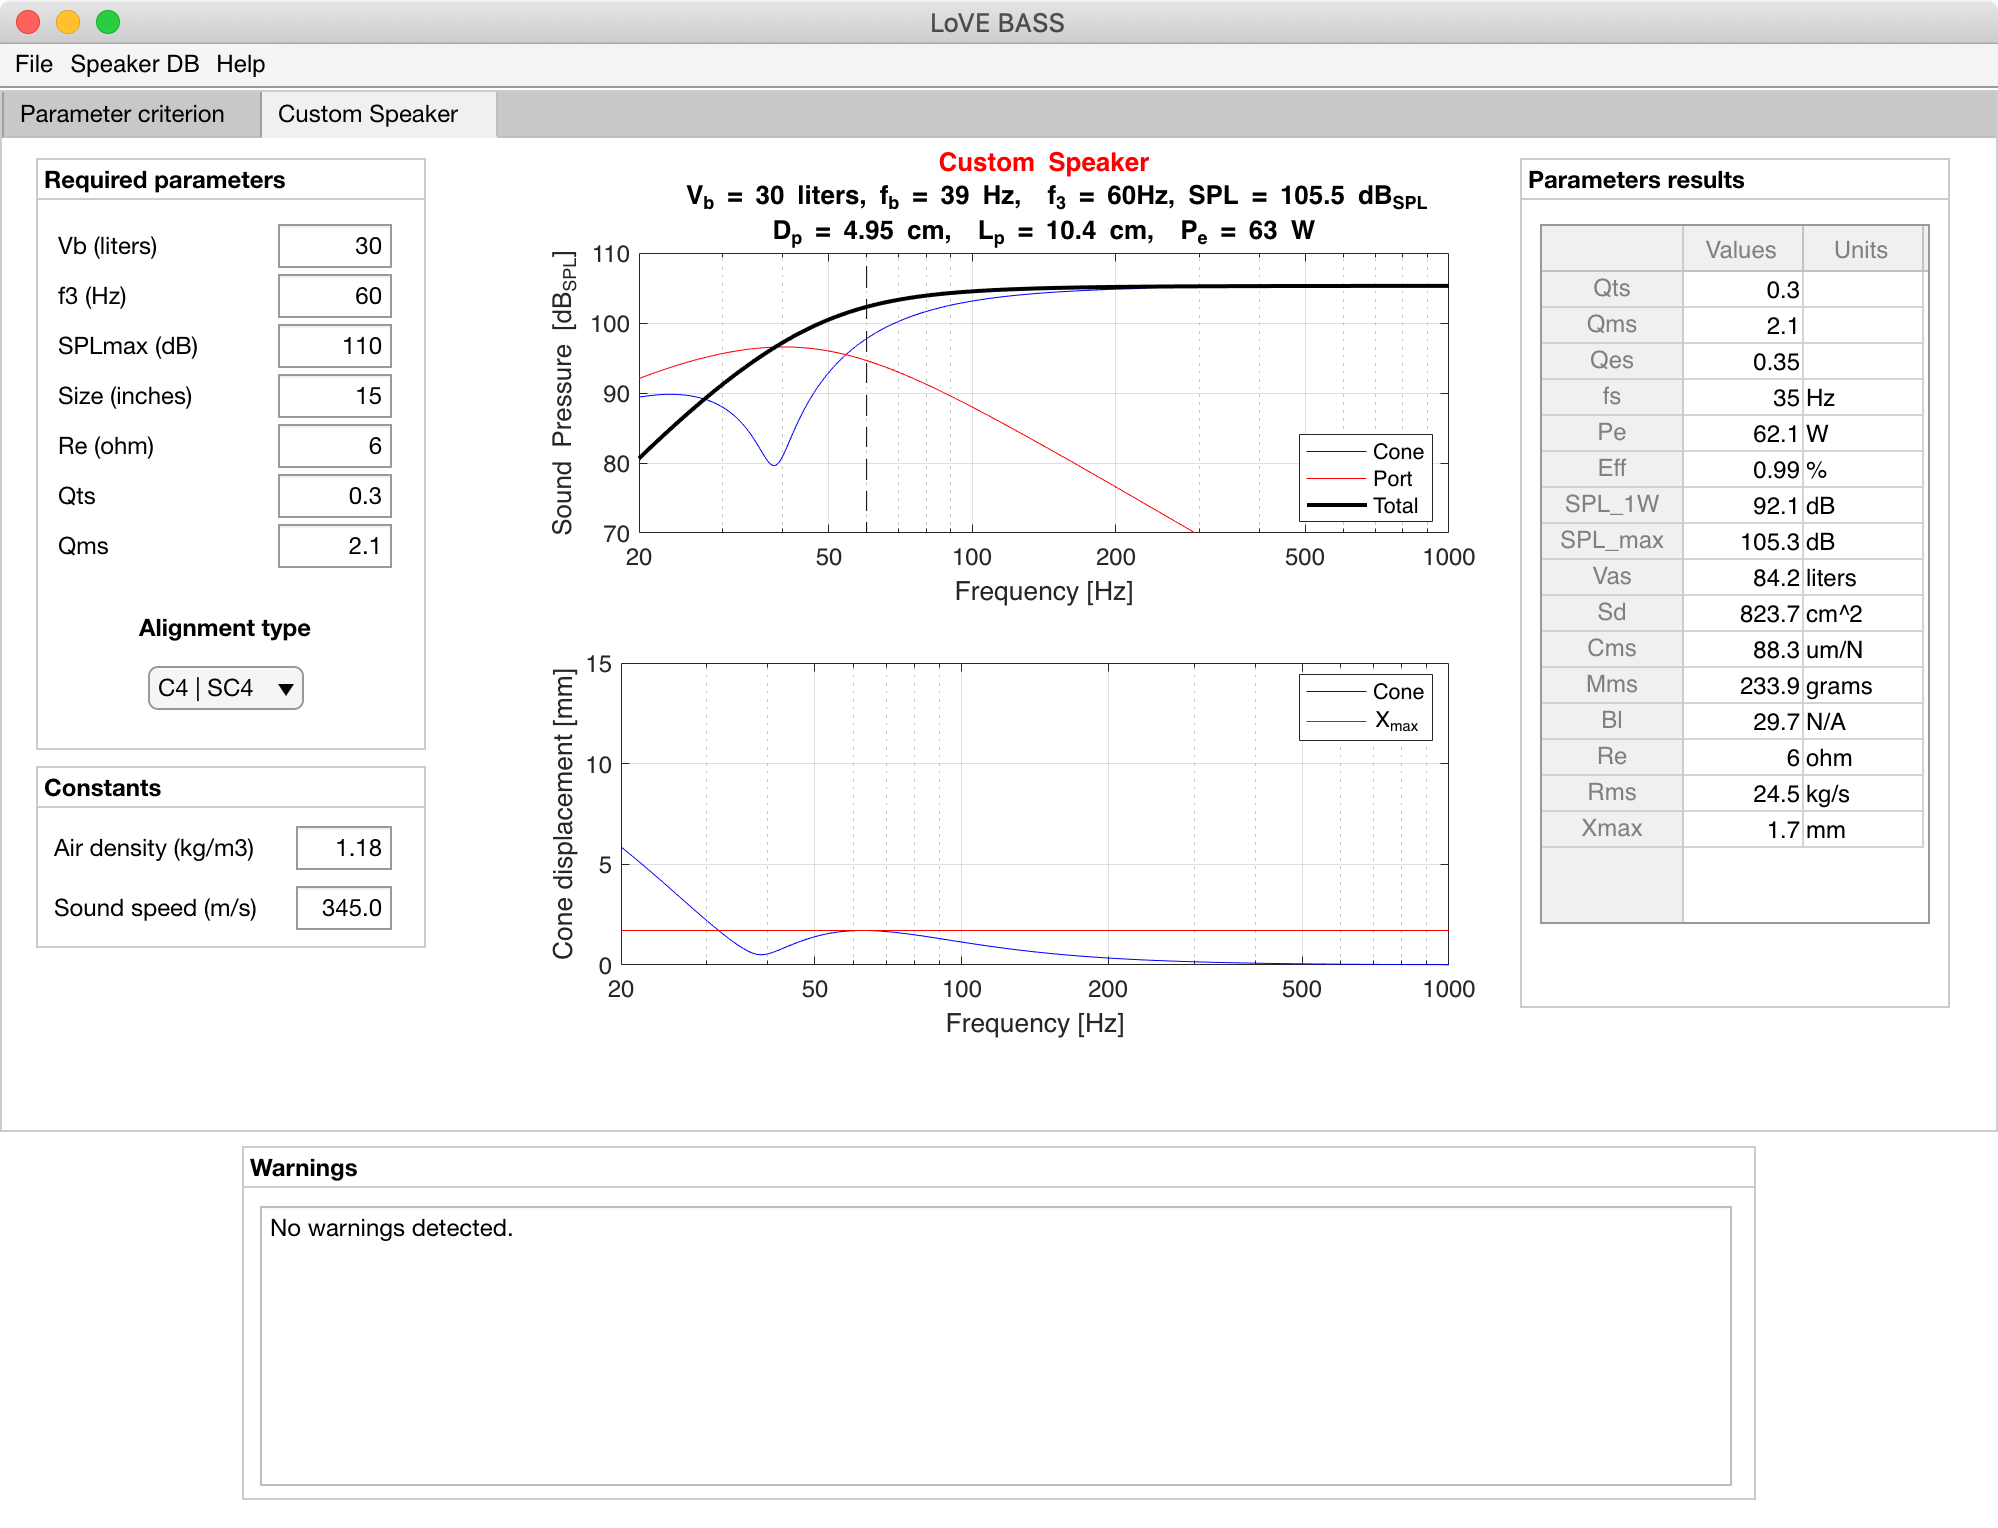Click the sound pressure plot legend
1998x1528 pixels.
pyautogui.click(x=1365, y=478)
